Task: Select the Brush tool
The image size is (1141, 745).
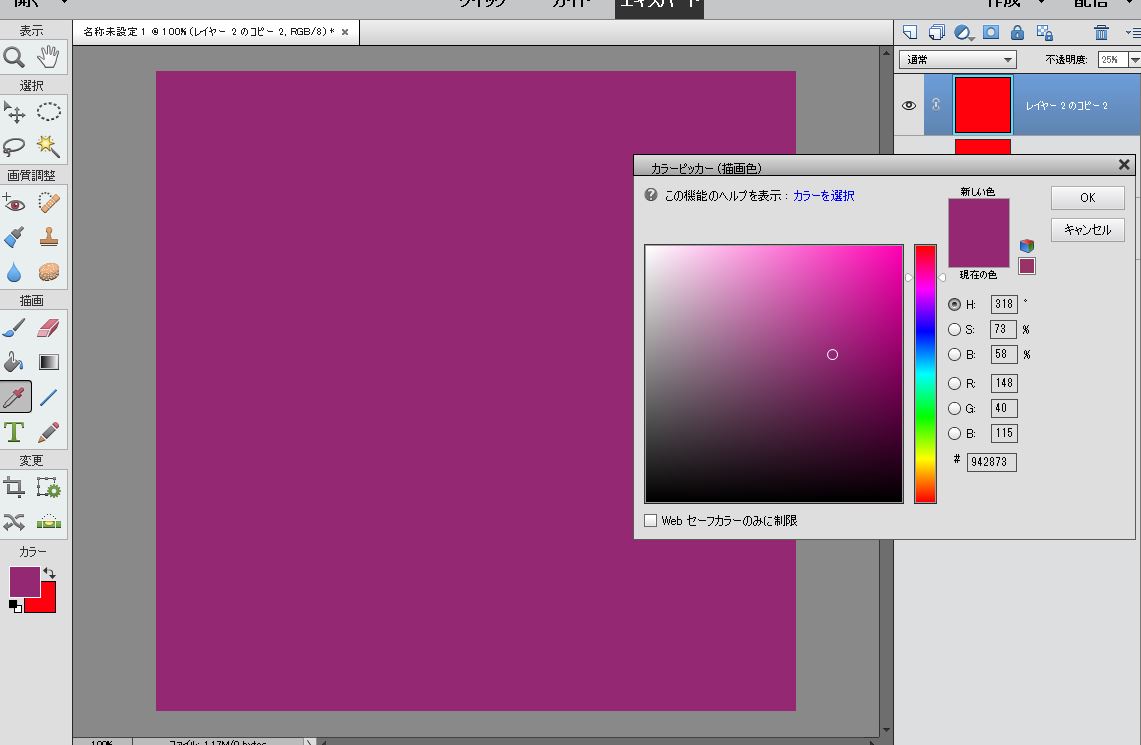Action: tap(14, 327)
